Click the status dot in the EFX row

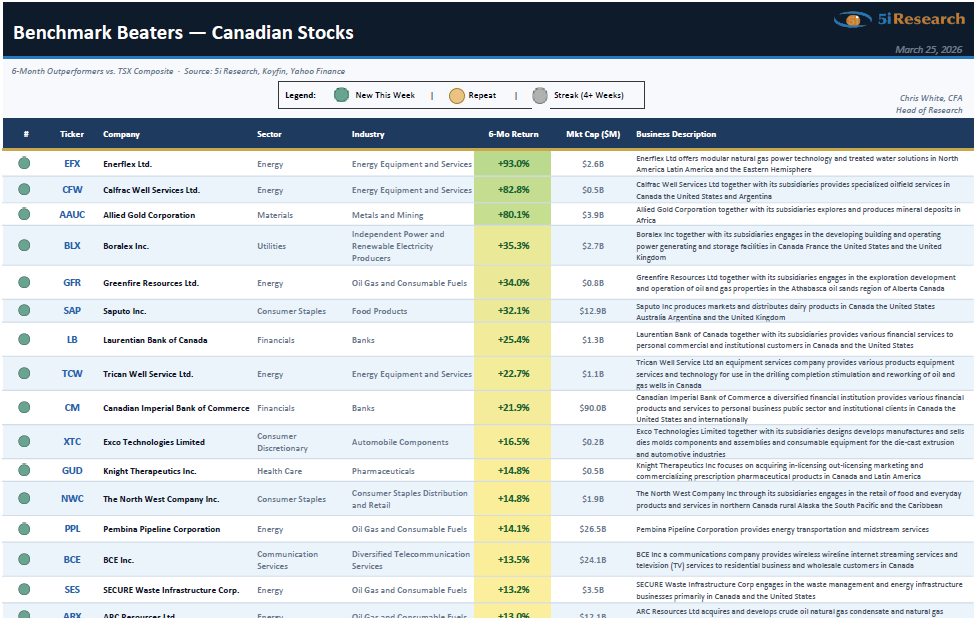24,163
